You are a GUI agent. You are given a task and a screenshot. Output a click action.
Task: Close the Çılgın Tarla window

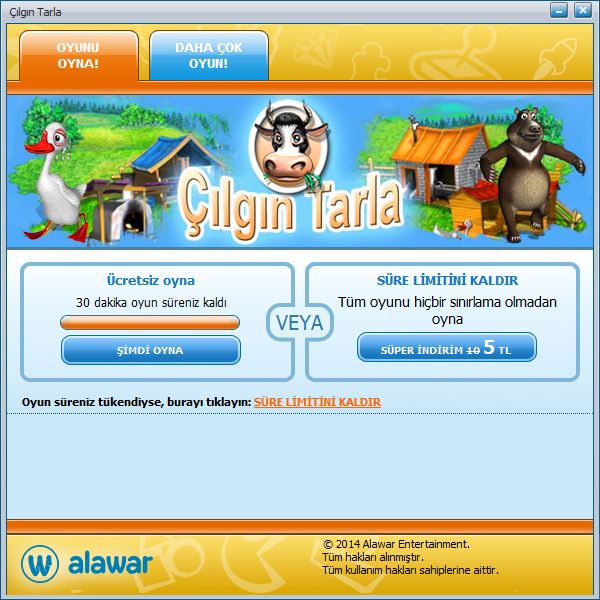(x=582, y=11)
